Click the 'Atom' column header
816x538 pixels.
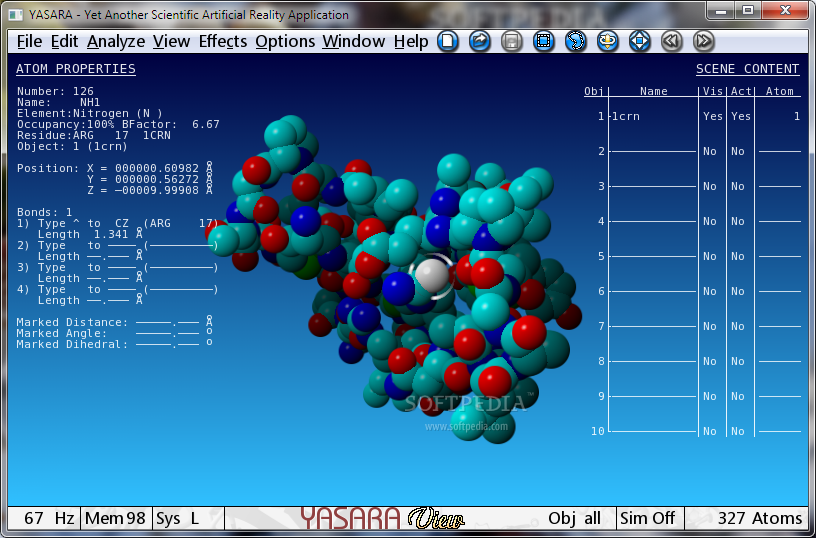pyautogui.click(x=780, y=91)
